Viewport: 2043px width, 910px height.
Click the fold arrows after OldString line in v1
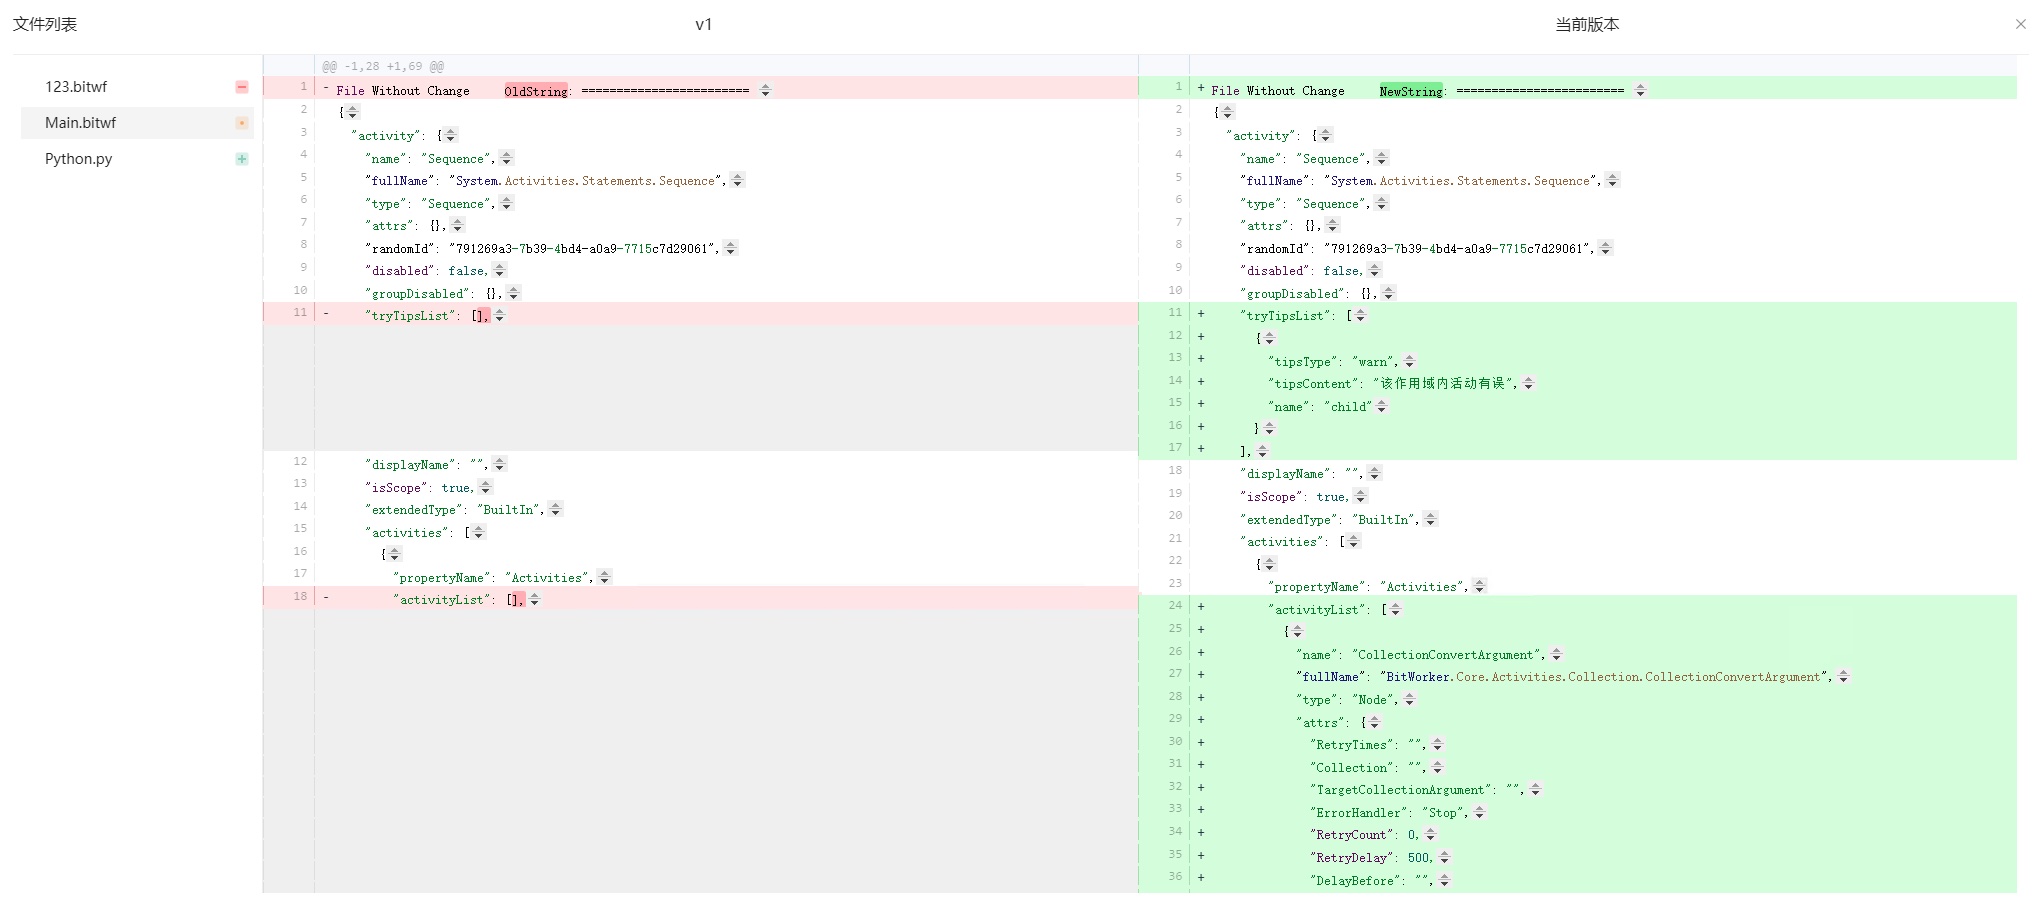(765, 90)
